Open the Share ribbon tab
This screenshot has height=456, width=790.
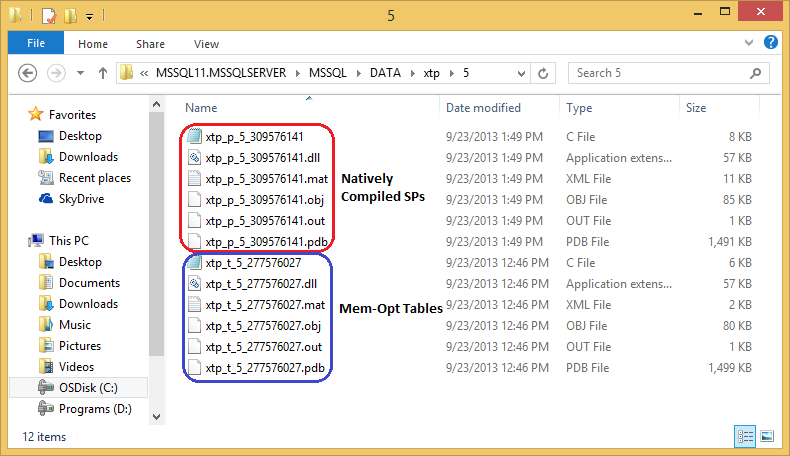[x=151, y=44]
